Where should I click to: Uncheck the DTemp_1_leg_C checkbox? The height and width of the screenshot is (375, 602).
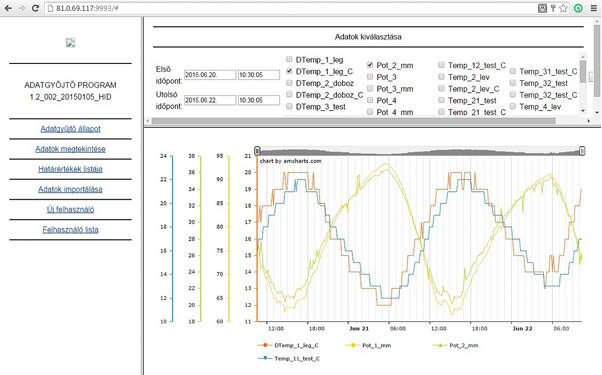[x=289, y=71]
